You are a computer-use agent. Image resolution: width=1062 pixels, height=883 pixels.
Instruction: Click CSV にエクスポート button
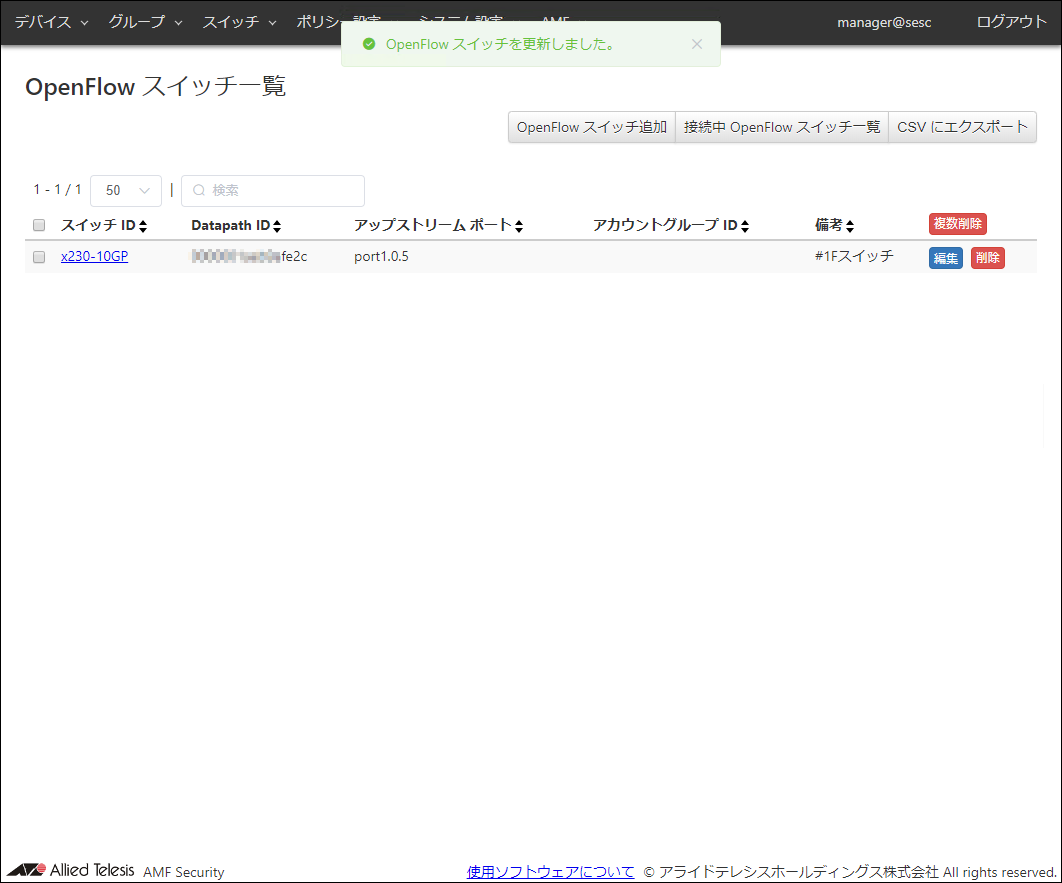pyautogui.click(x=962, y=127)
